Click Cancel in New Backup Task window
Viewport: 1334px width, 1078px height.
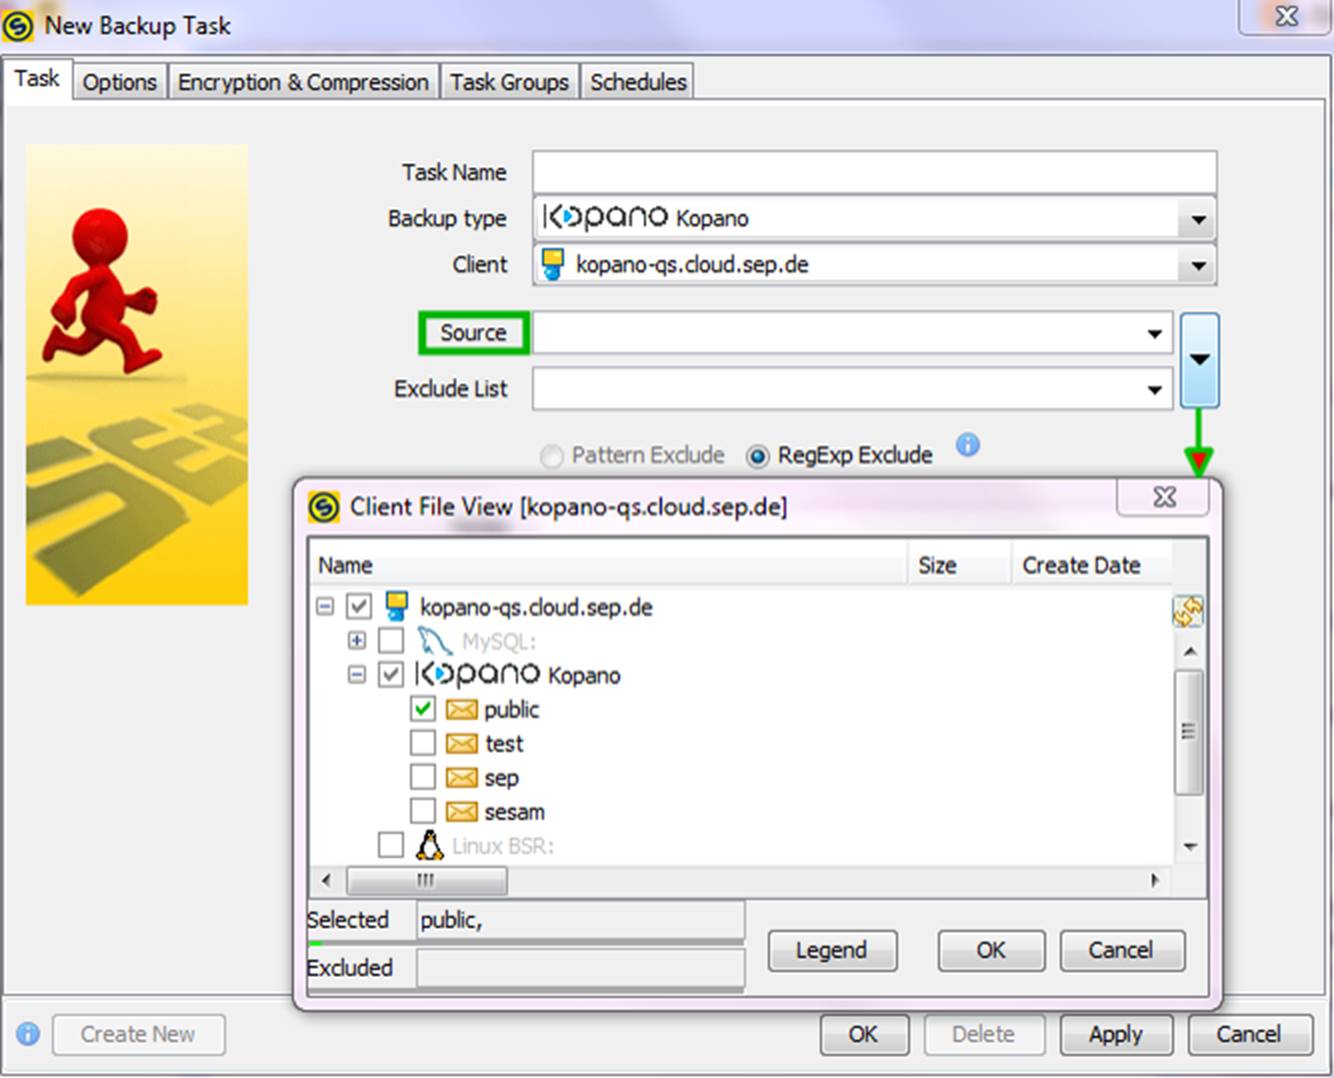coord(1249,1034)
